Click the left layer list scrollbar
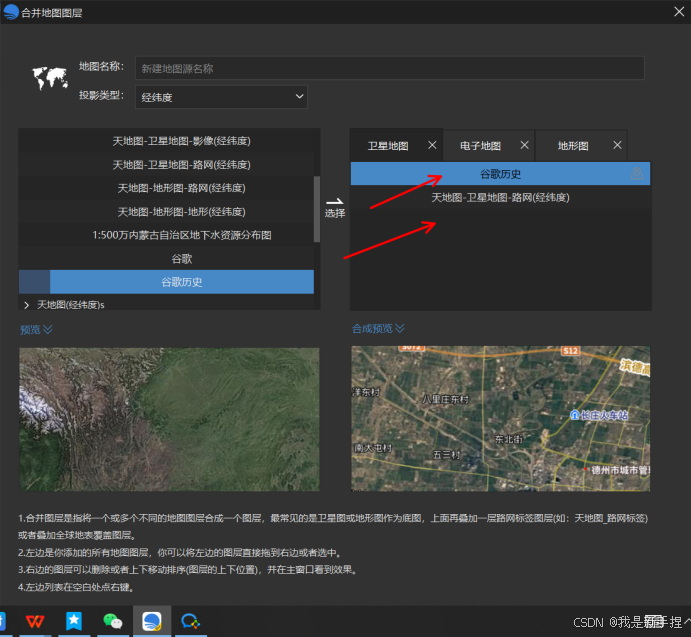The height and width of the screenshot is (637, 691). point(317,209)
